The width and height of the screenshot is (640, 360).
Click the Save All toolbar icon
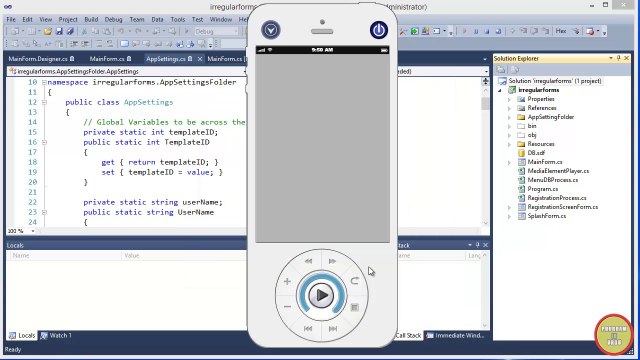(x=70, y=31)
